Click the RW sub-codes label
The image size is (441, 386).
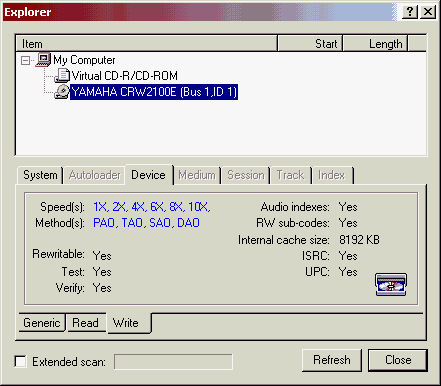coord(293,223)
